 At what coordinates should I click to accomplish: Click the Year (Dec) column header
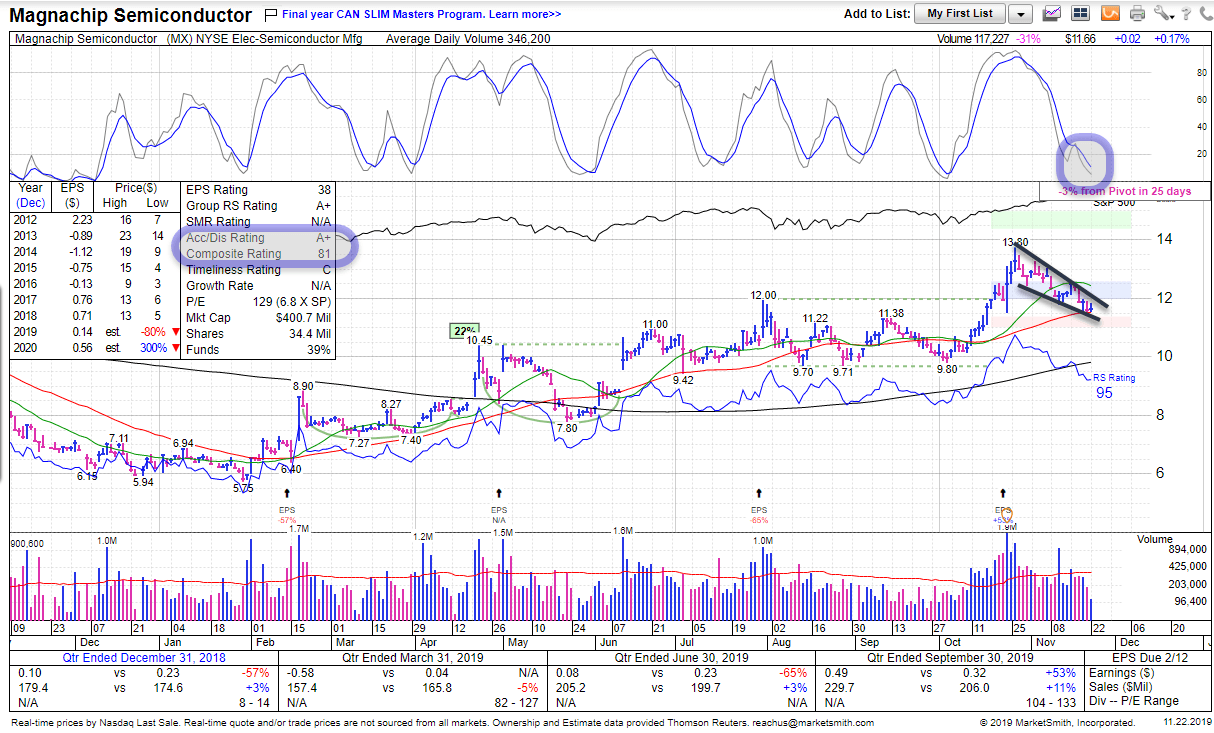[x=31, y=195]
